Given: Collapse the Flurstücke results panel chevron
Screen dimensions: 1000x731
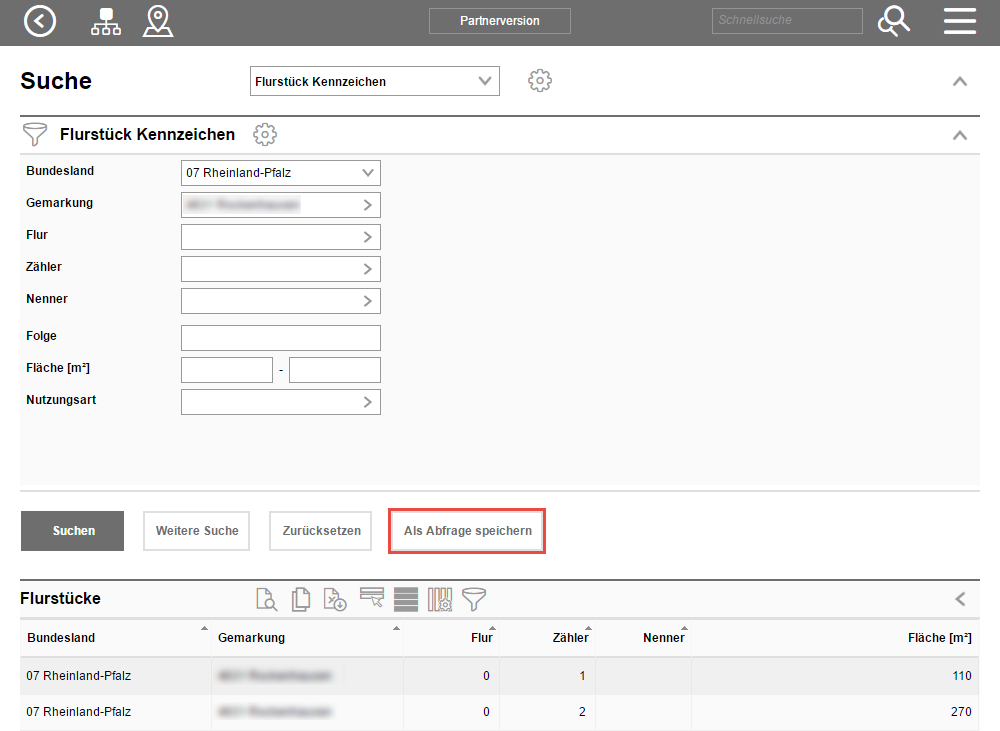Looking at the screenshot, I should pyautogui.click(x=960, y=599).
